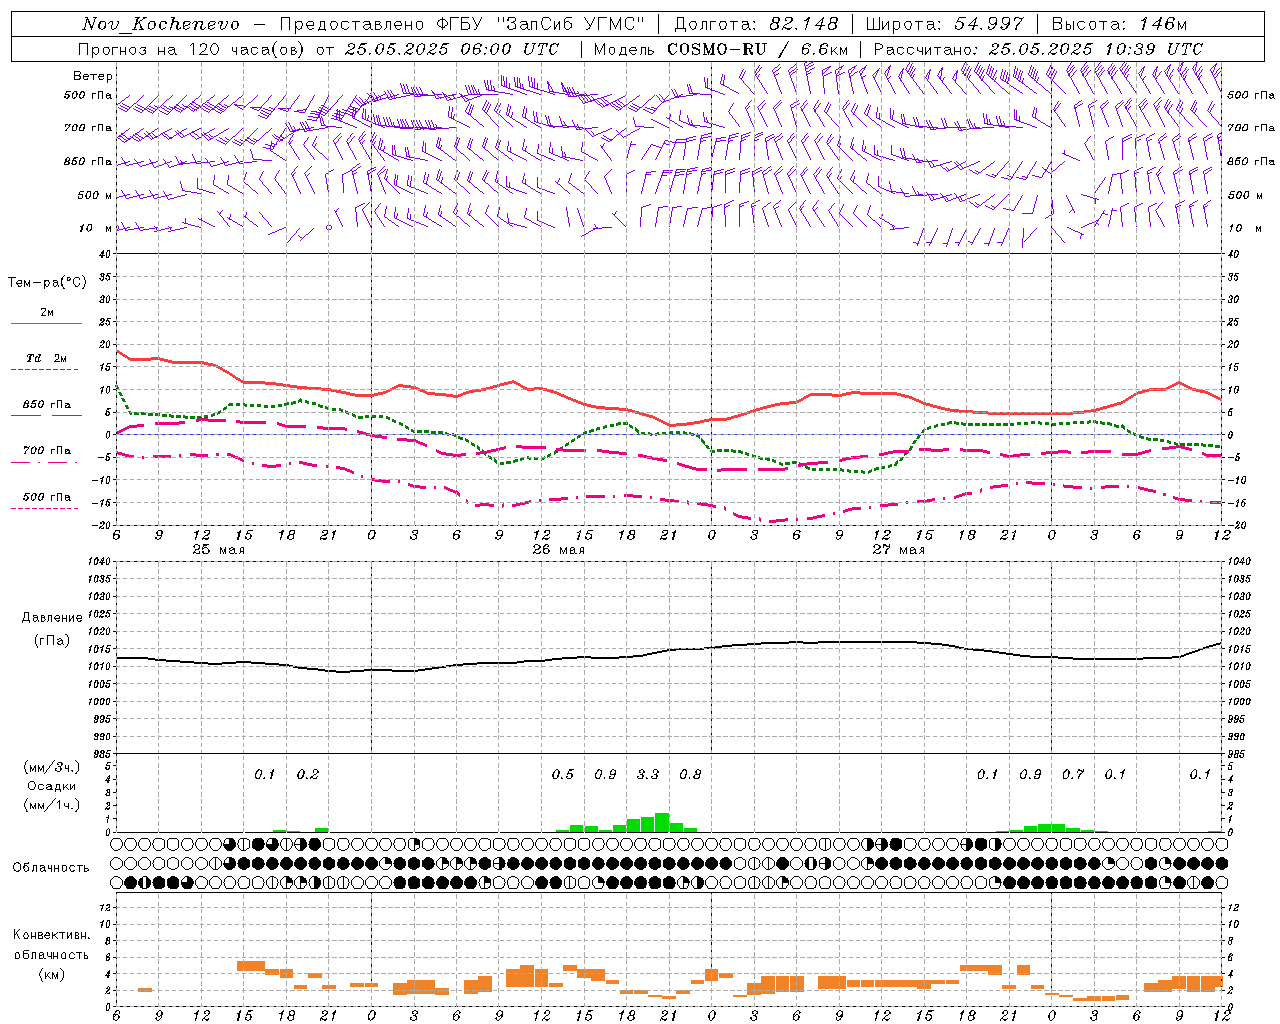Click the green dotted line under "Td 2м"
The height and width of the screenshot is (1024, 1280).
44,370
